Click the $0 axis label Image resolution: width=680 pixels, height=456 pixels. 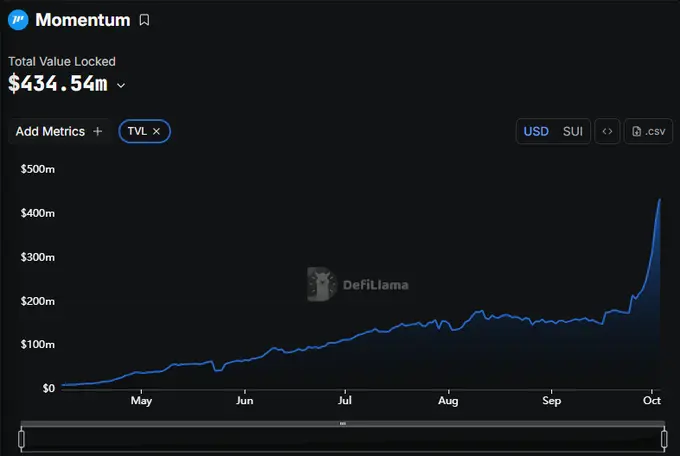(49, 388)
